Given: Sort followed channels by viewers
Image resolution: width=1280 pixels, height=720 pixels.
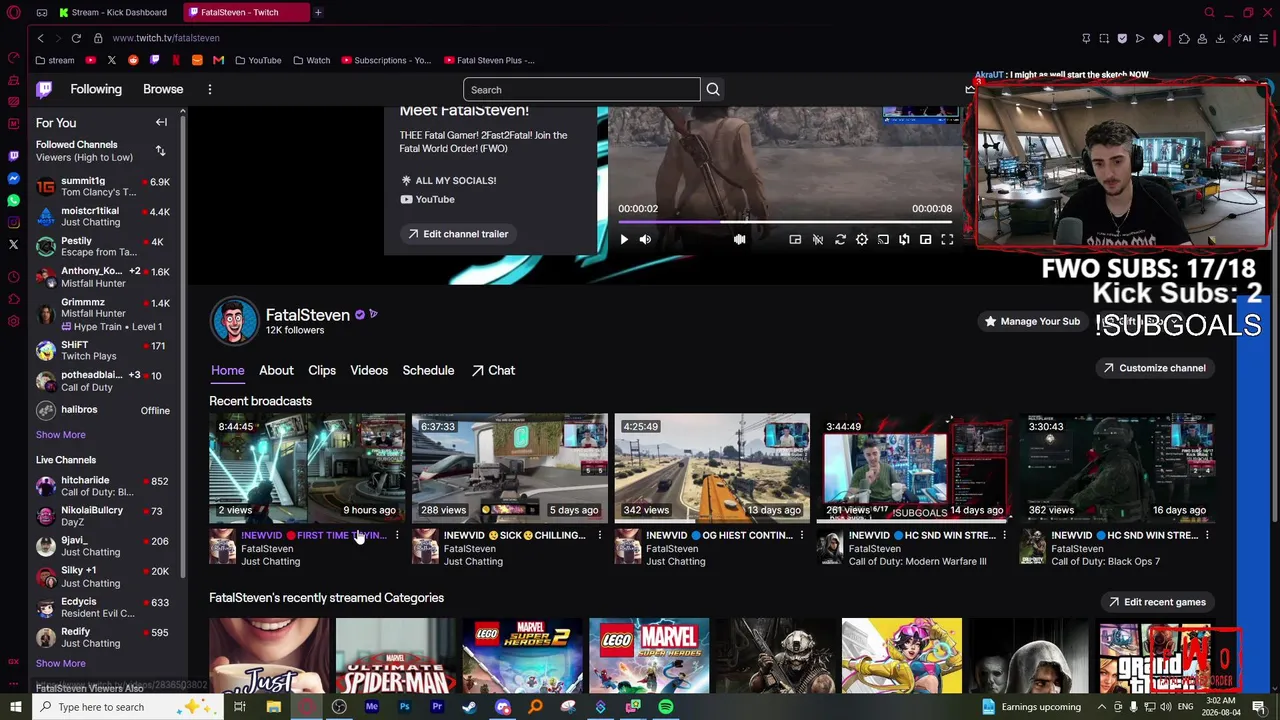Looking at the screenshot, I should [x=160, y=151].
